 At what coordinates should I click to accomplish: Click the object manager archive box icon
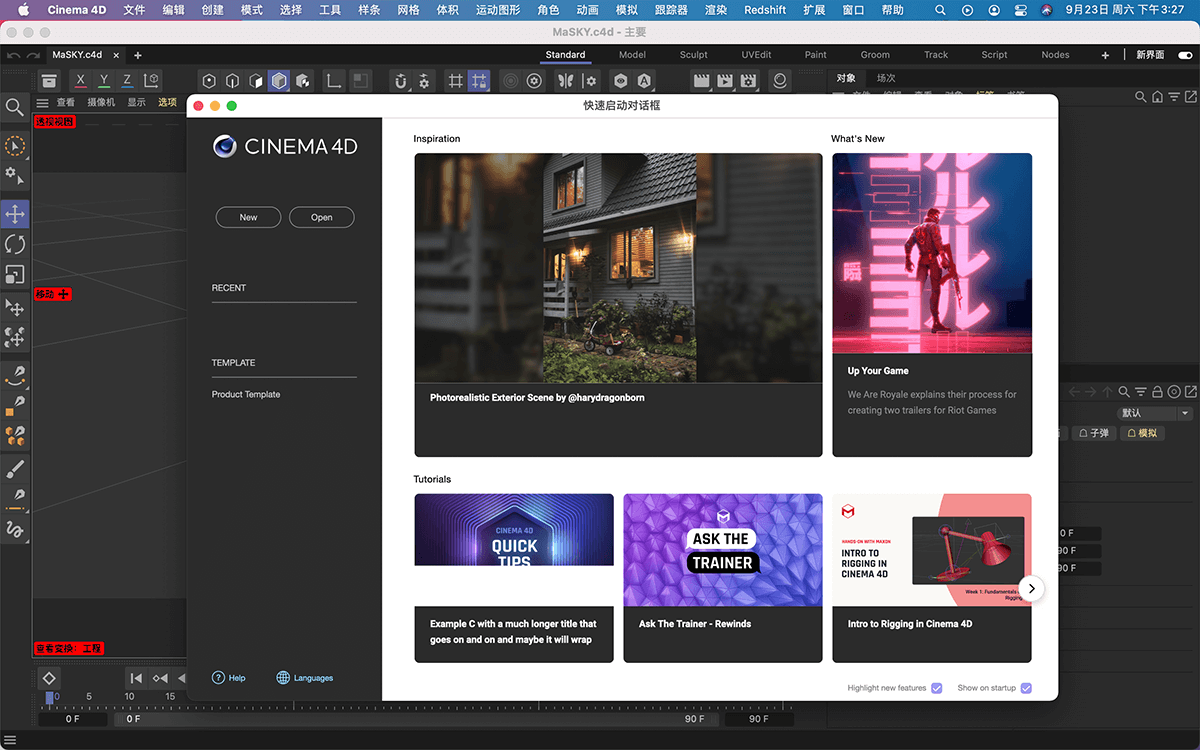point(49,81)
